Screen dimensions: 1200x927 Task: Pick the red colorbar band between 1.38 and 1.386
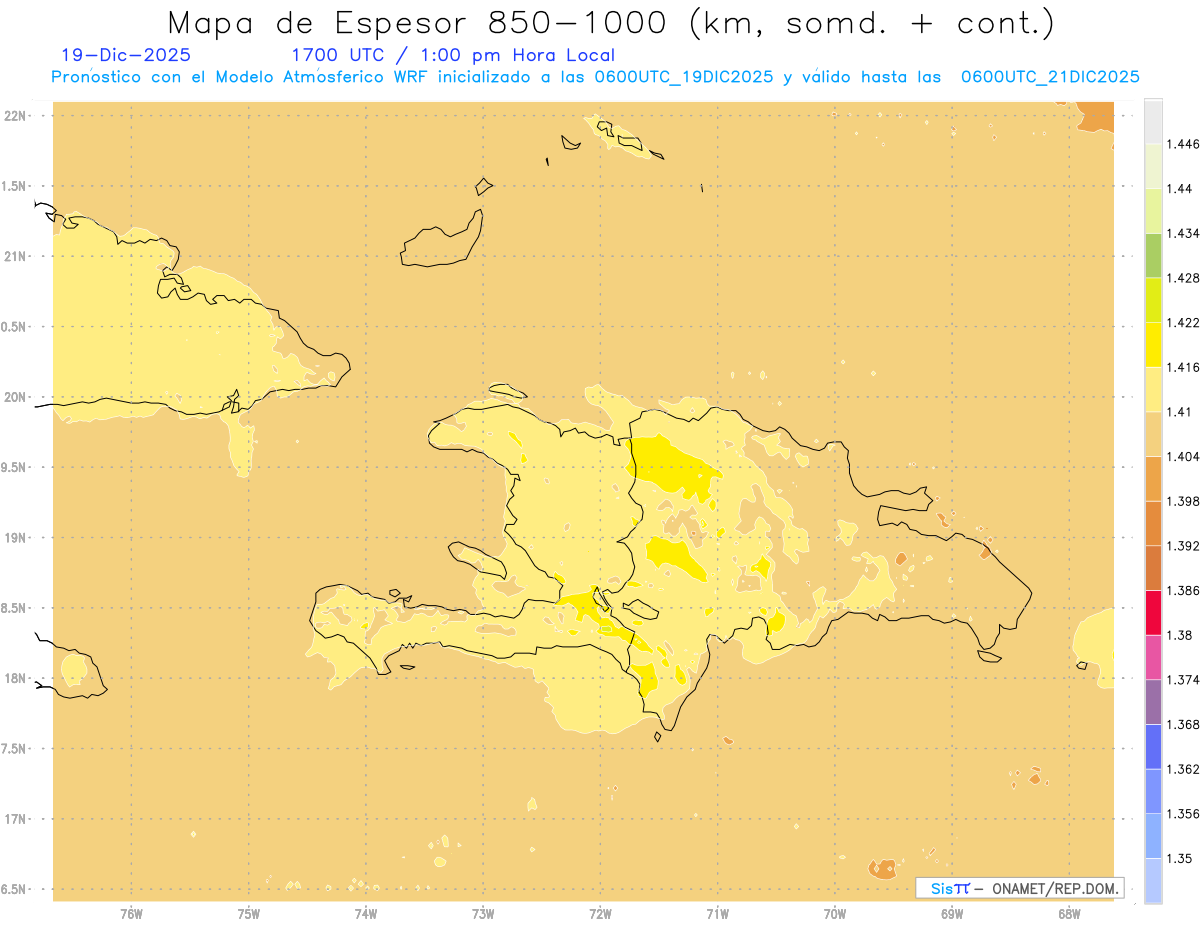click(1153, 612)
